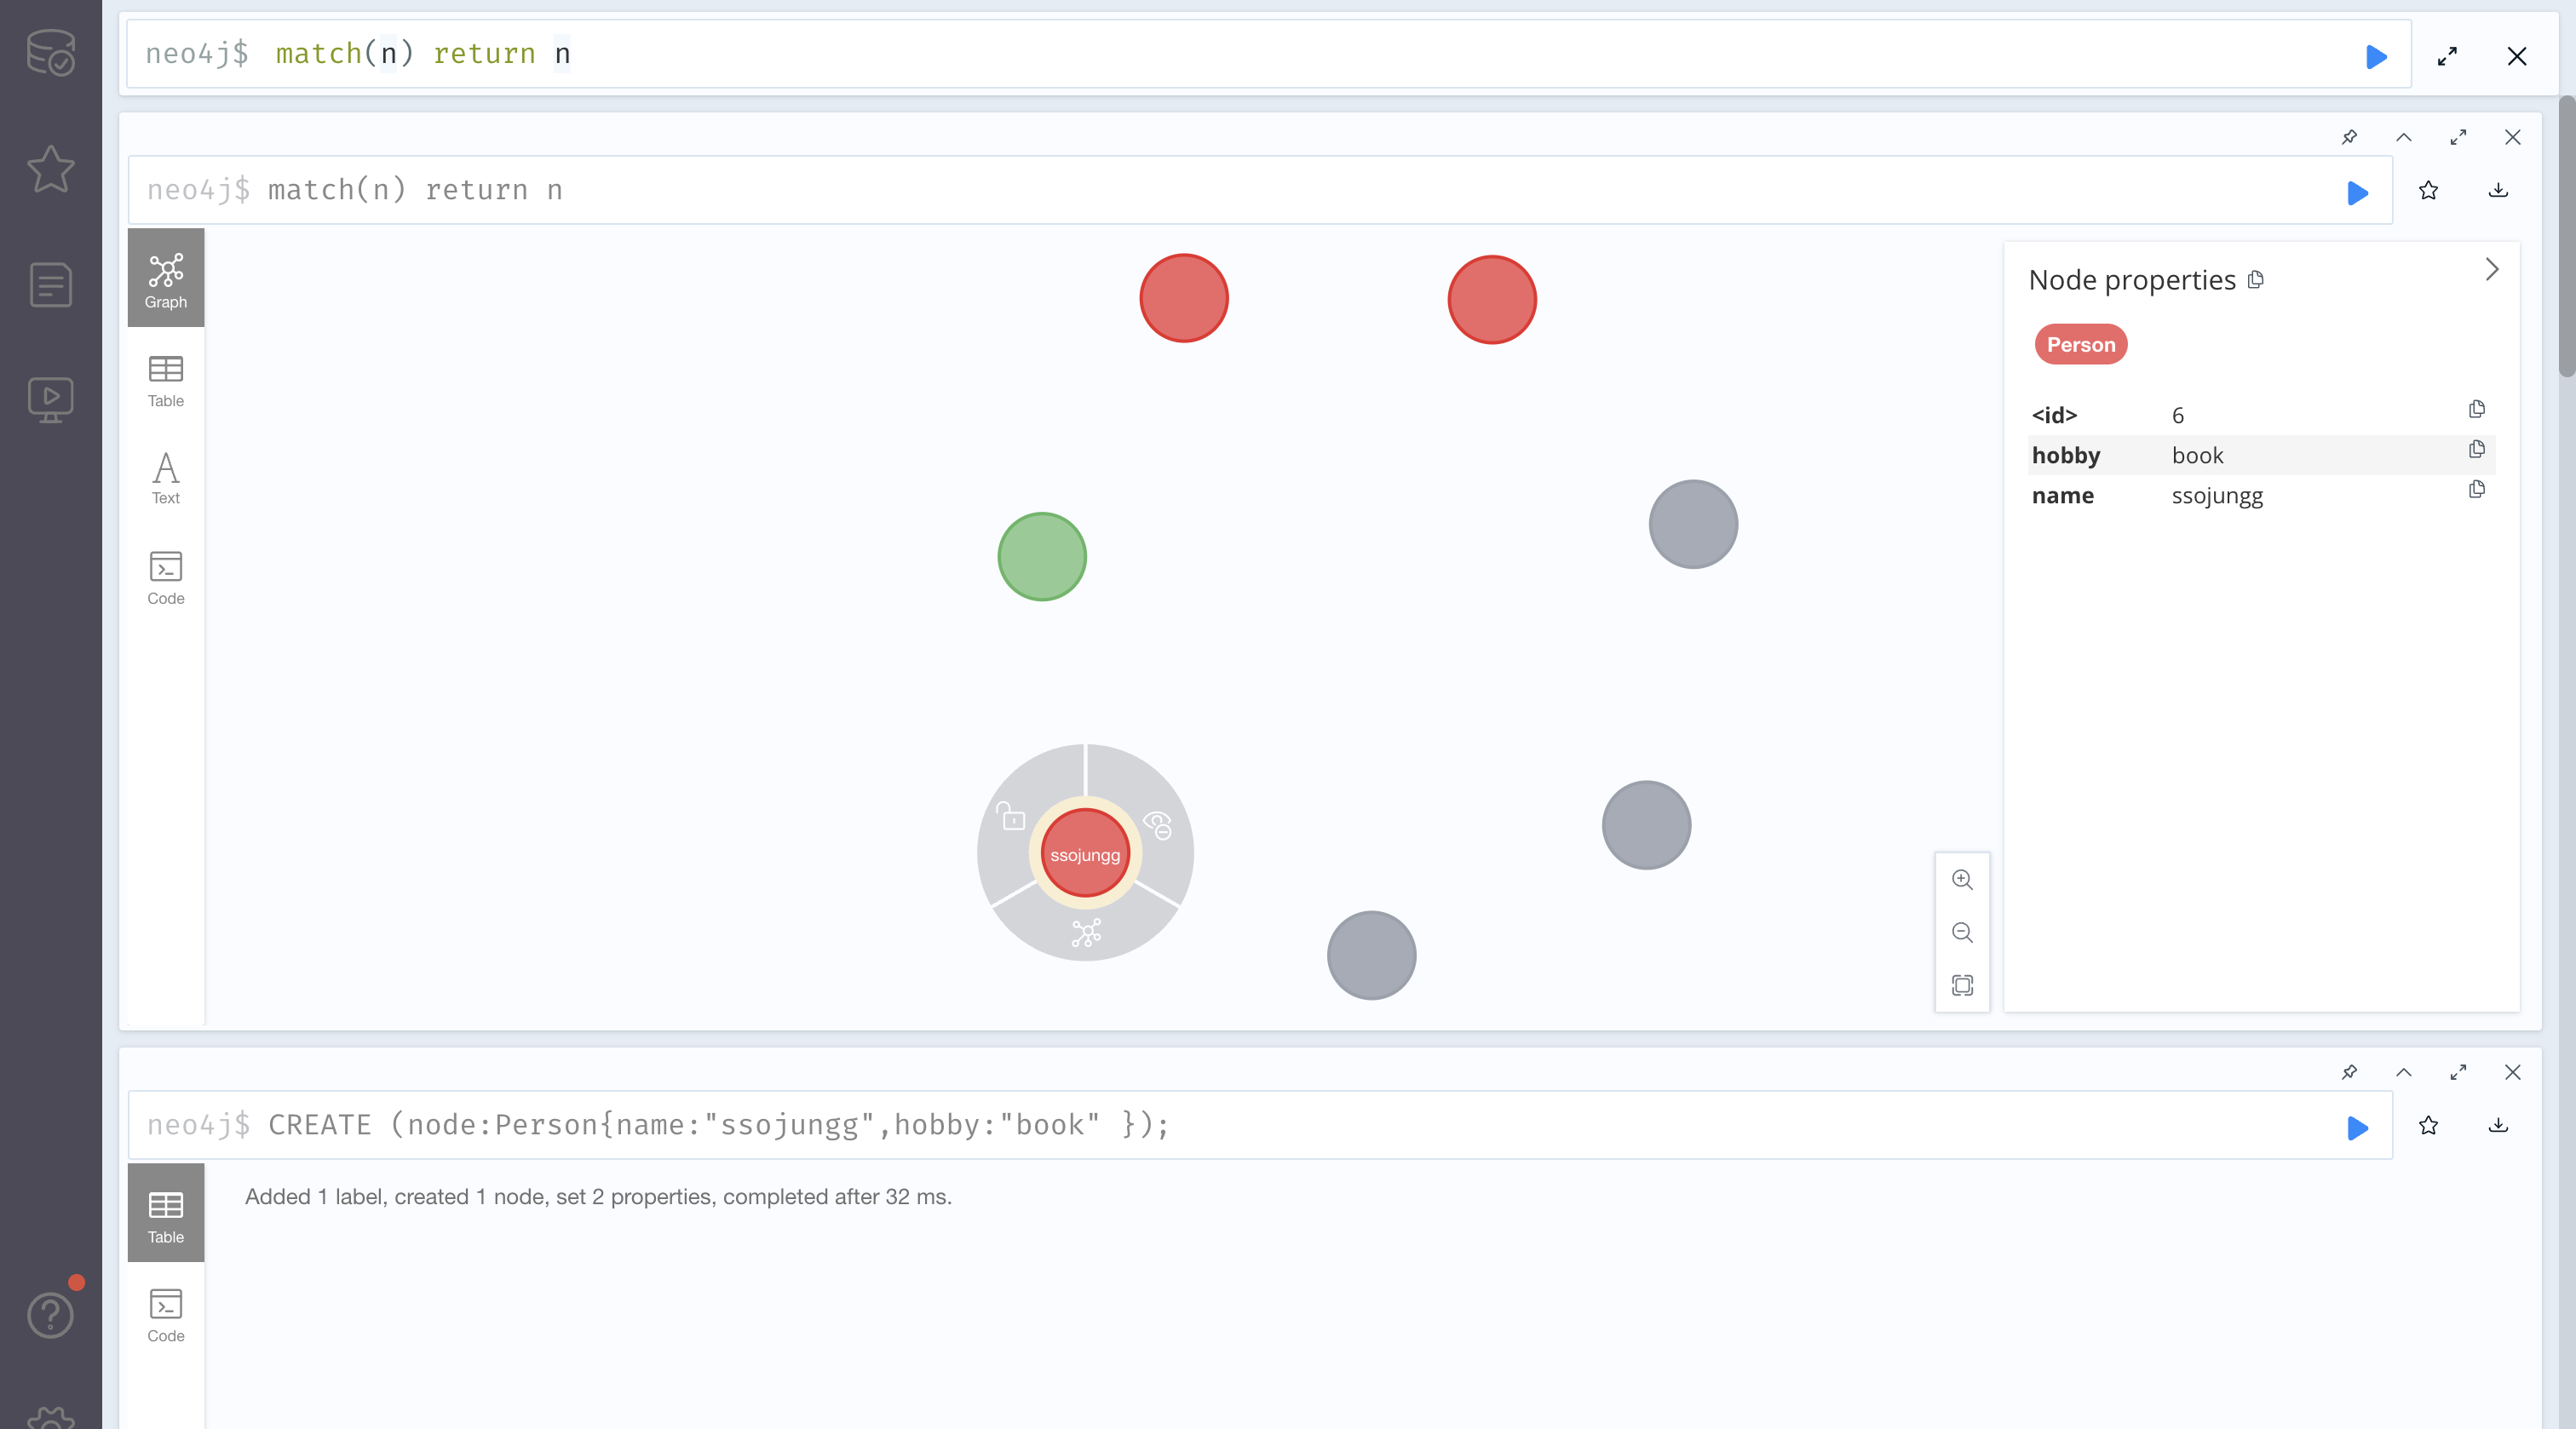Viewport: 2576px width, 1429px height.
Task: Fit graph to screen icon
Action: (x=1962, y=985)
